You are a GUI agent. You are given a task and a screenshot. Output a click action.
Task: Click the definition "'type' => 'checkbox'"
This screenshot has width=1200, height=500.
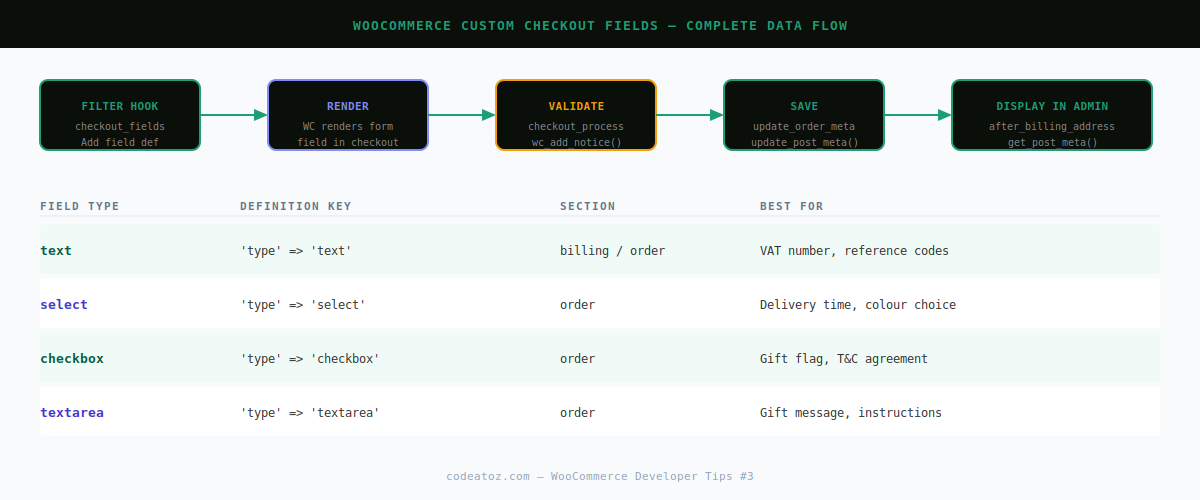[310, 358]
